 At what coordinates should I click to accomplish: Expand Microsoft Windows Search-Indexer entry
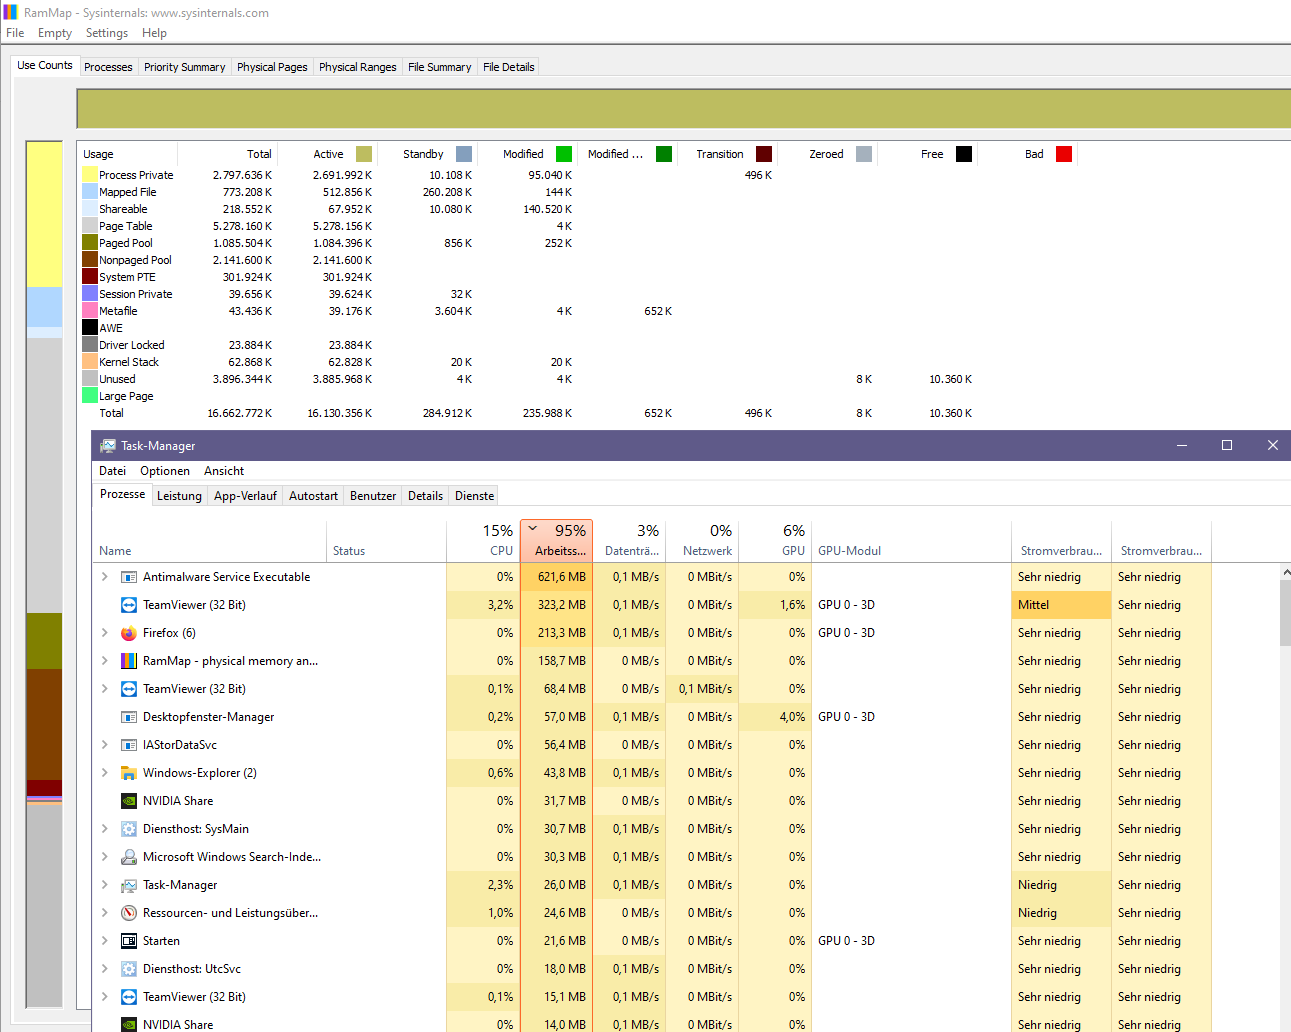pyautogui.click(x=105, y=857)
